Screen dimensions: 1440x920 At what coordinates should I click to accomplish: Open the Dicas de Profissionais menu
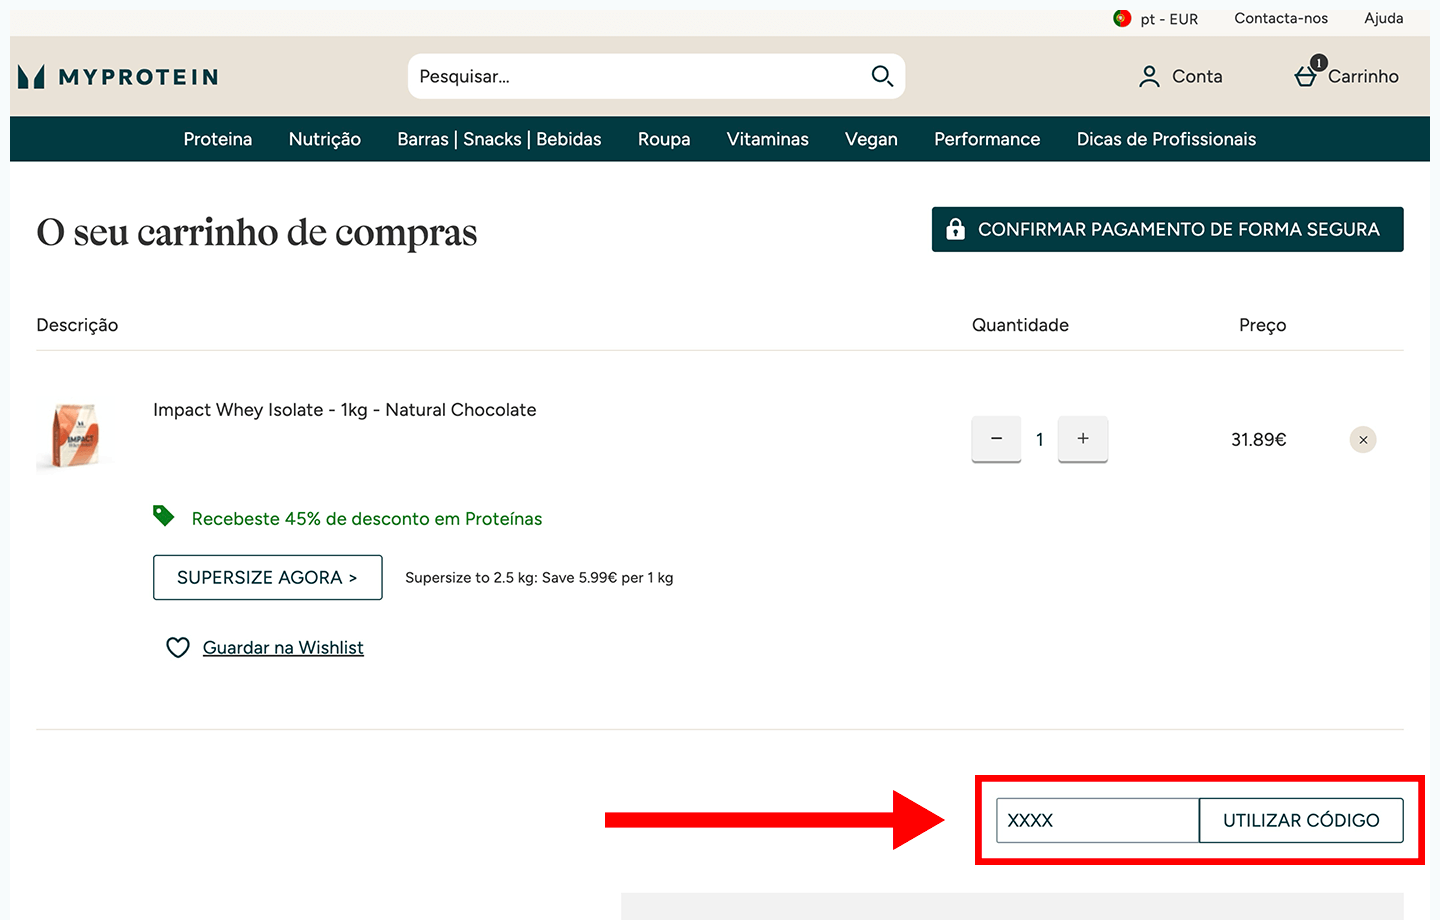pos(1166,139)
